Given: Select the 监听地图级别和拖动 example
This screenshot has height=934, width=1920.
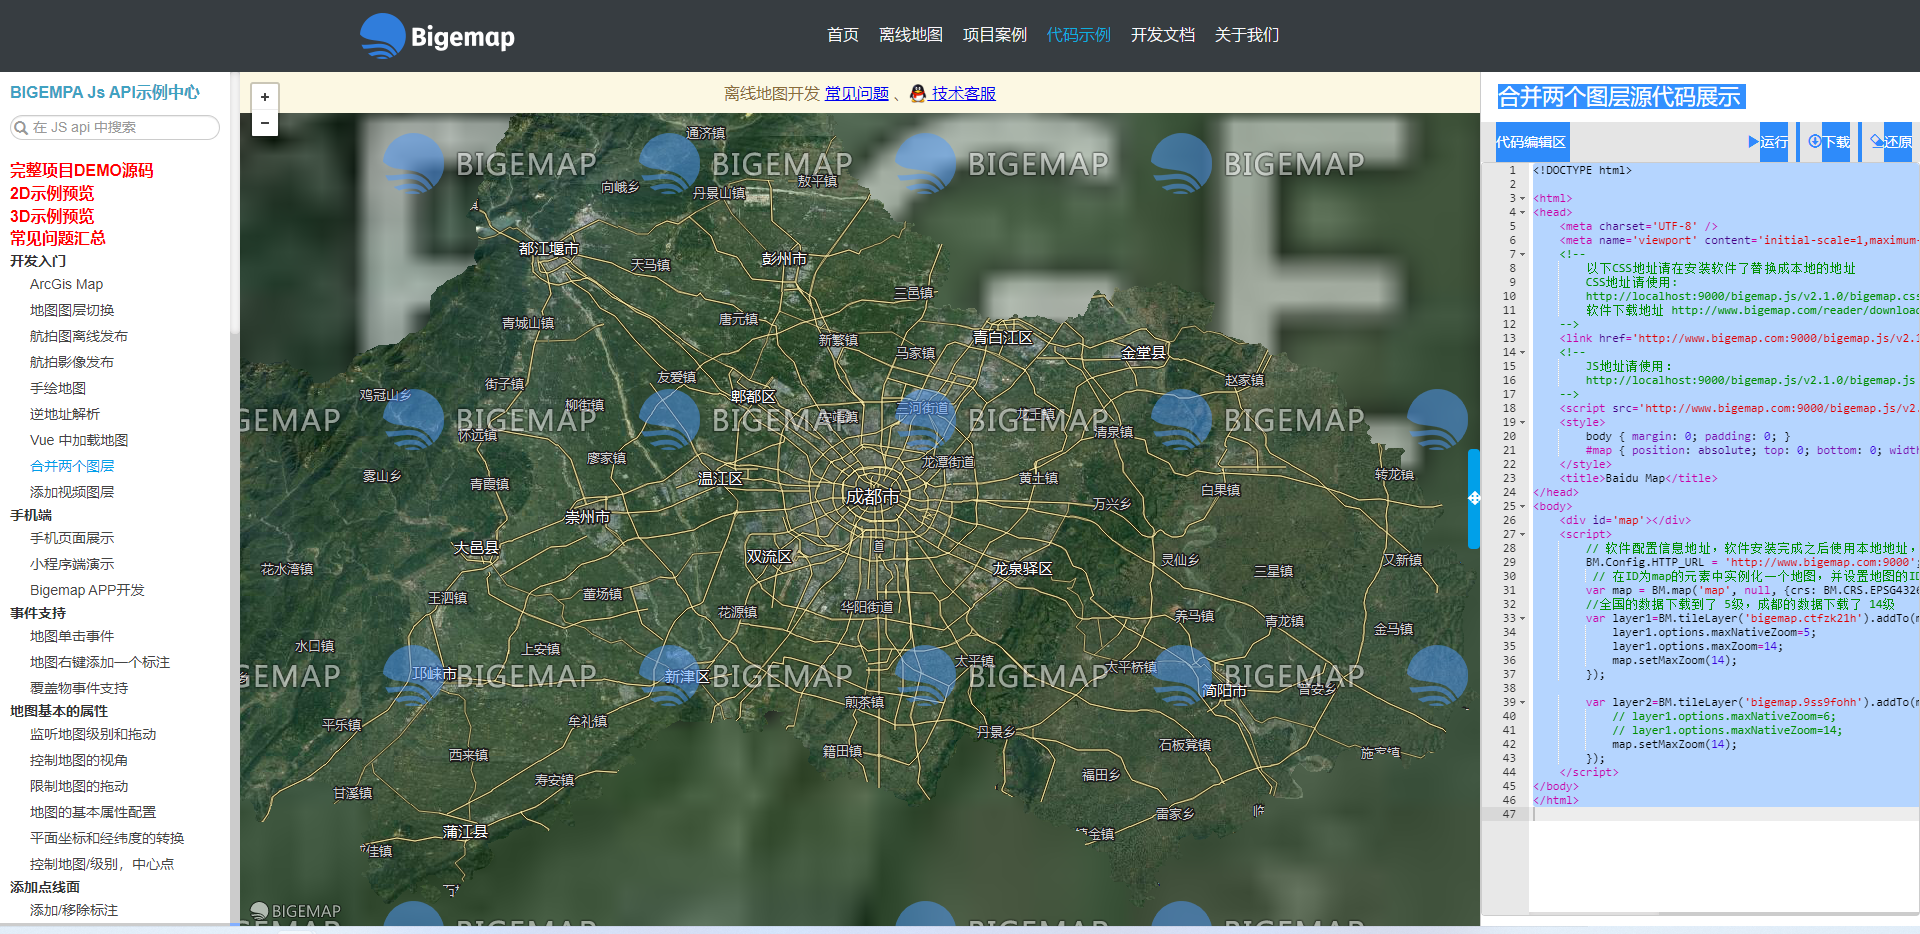Looking at the screenshot, I should click(93, 734).
